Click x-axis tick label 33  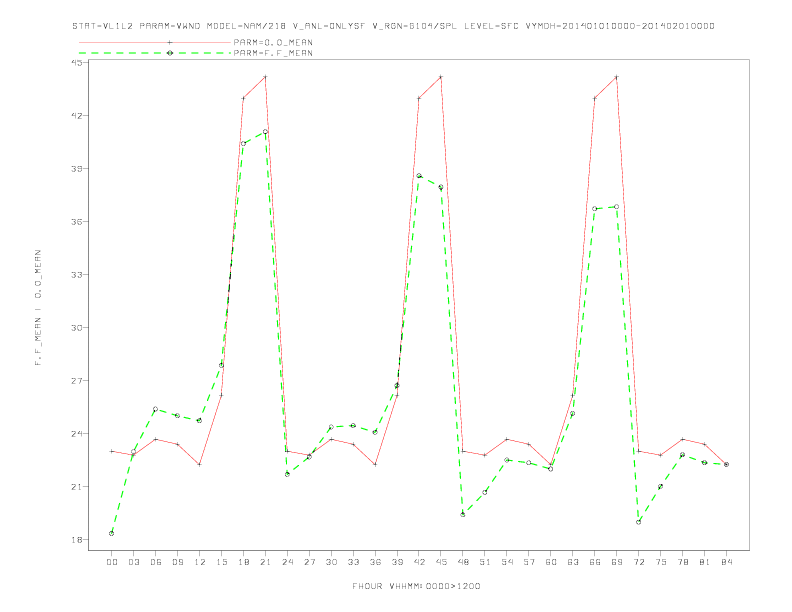click(353, 562)
